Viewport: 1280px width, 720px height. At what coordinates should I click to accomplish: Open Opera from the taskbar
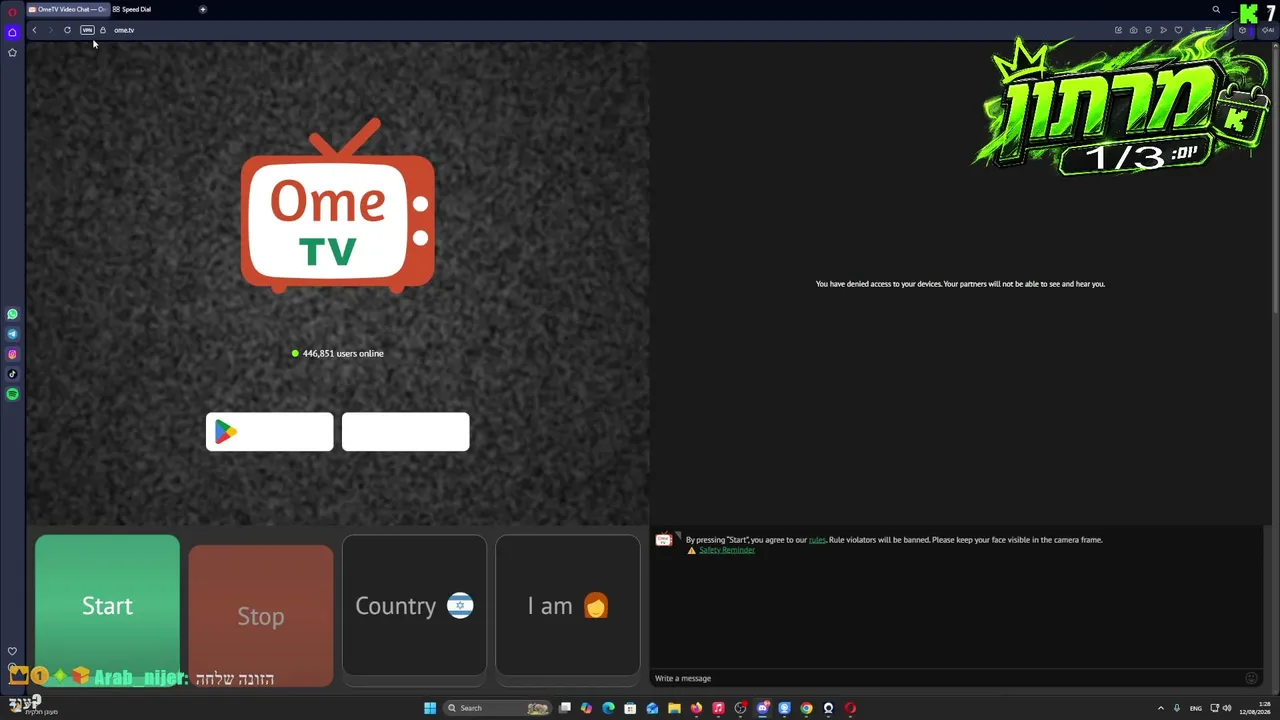850,708
